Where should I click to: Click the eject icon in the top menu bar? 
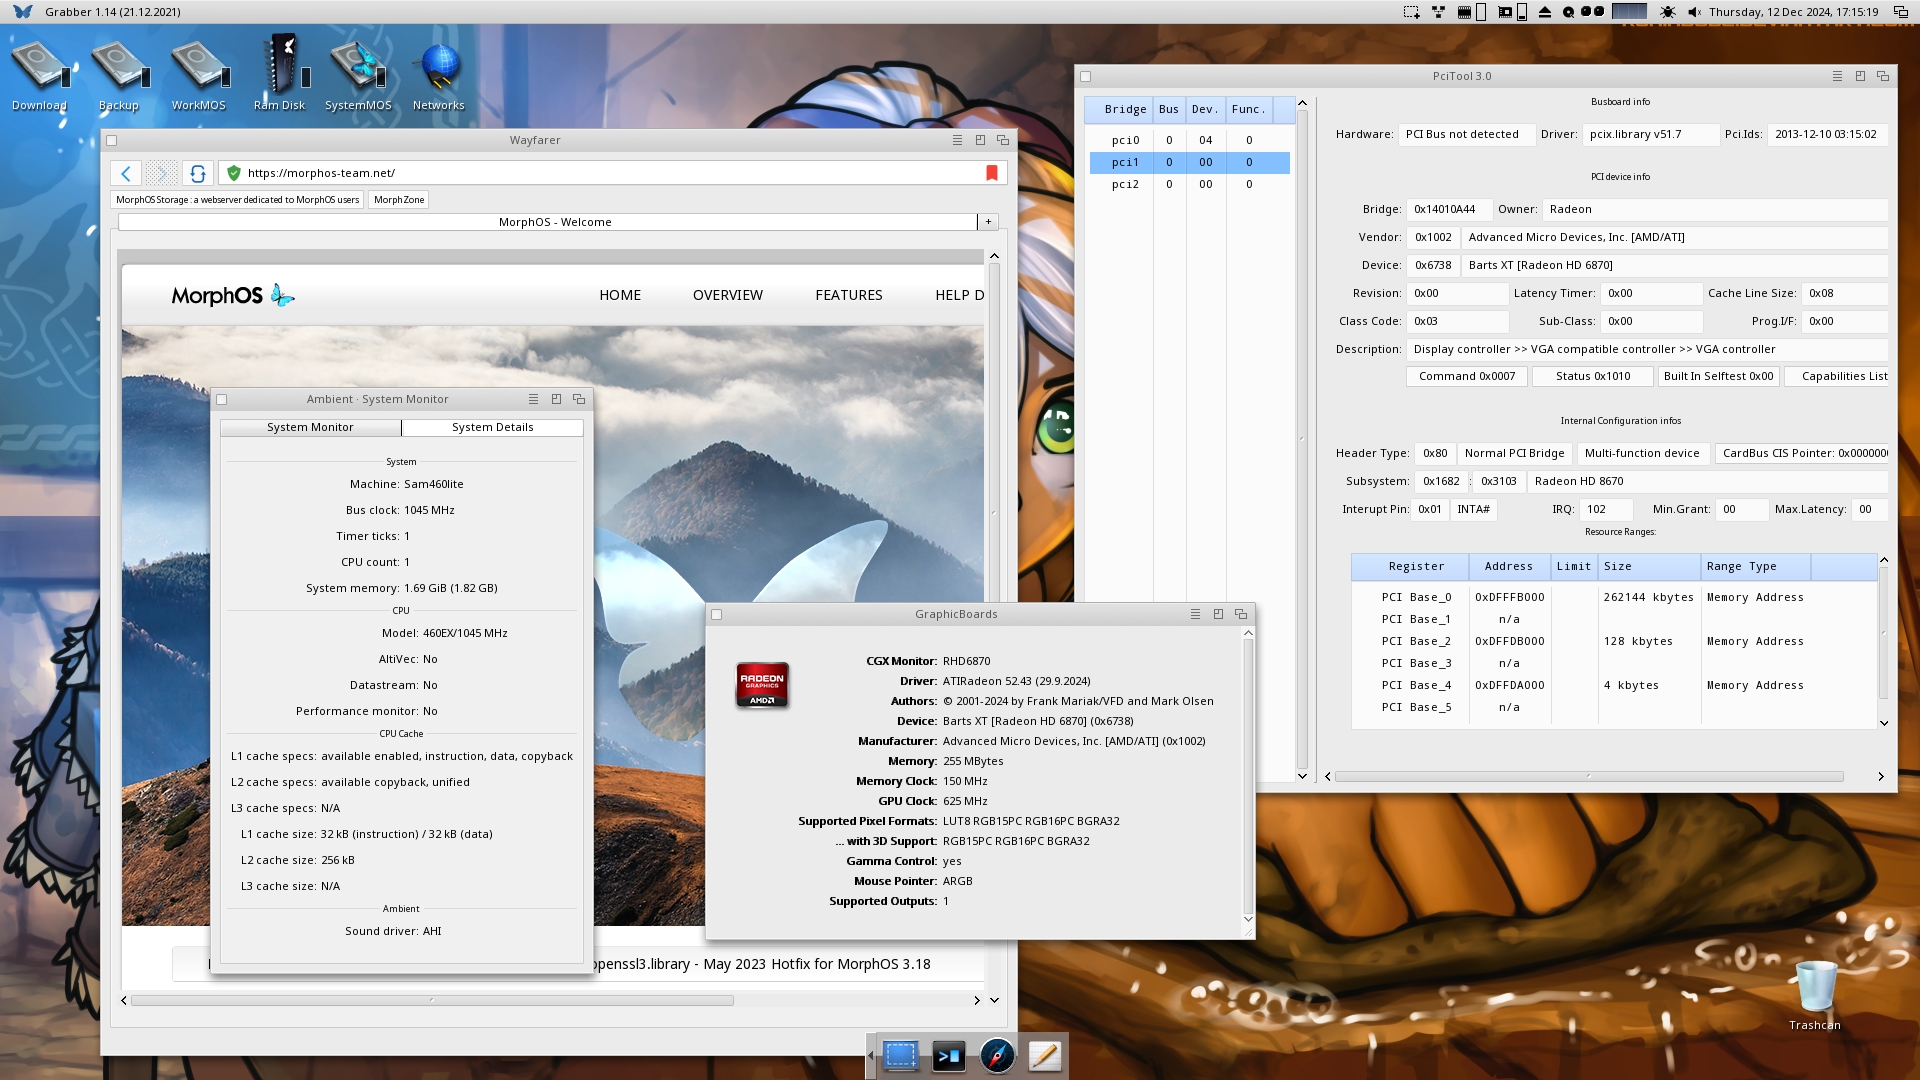coord(1545,12)
